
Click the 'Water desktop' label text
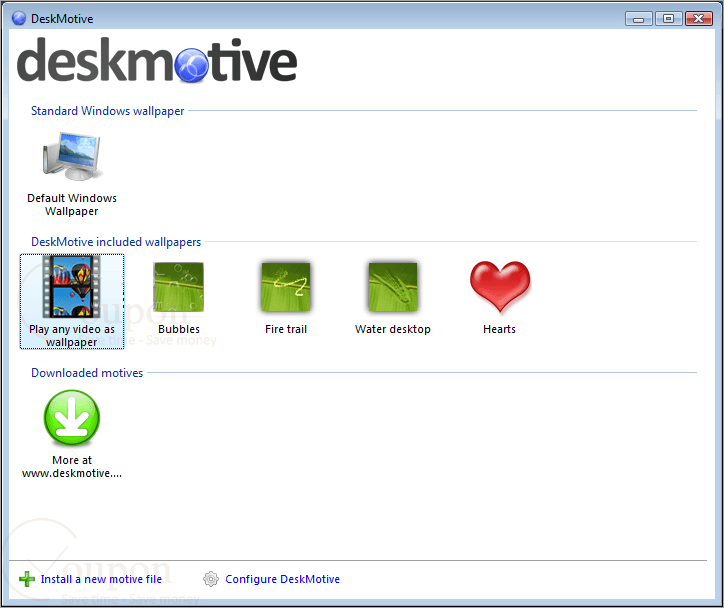pyautogui.click(x=393, y=329)
